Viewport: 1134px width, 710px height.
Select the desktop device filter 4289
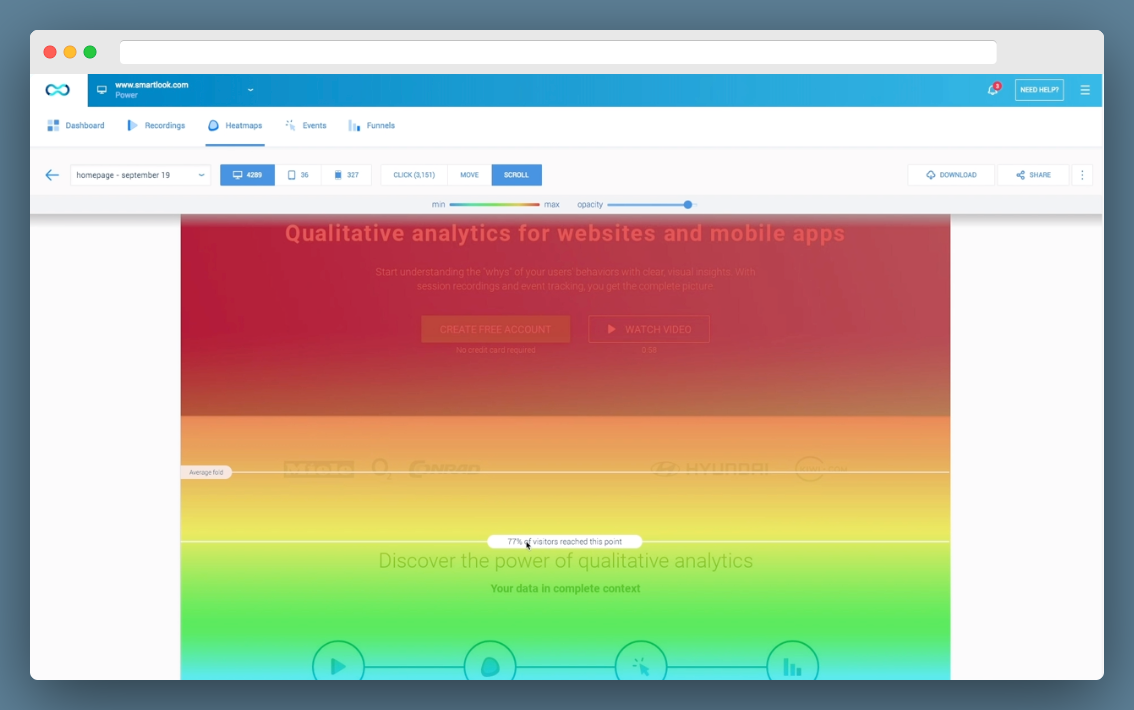[x=247, y=175]
